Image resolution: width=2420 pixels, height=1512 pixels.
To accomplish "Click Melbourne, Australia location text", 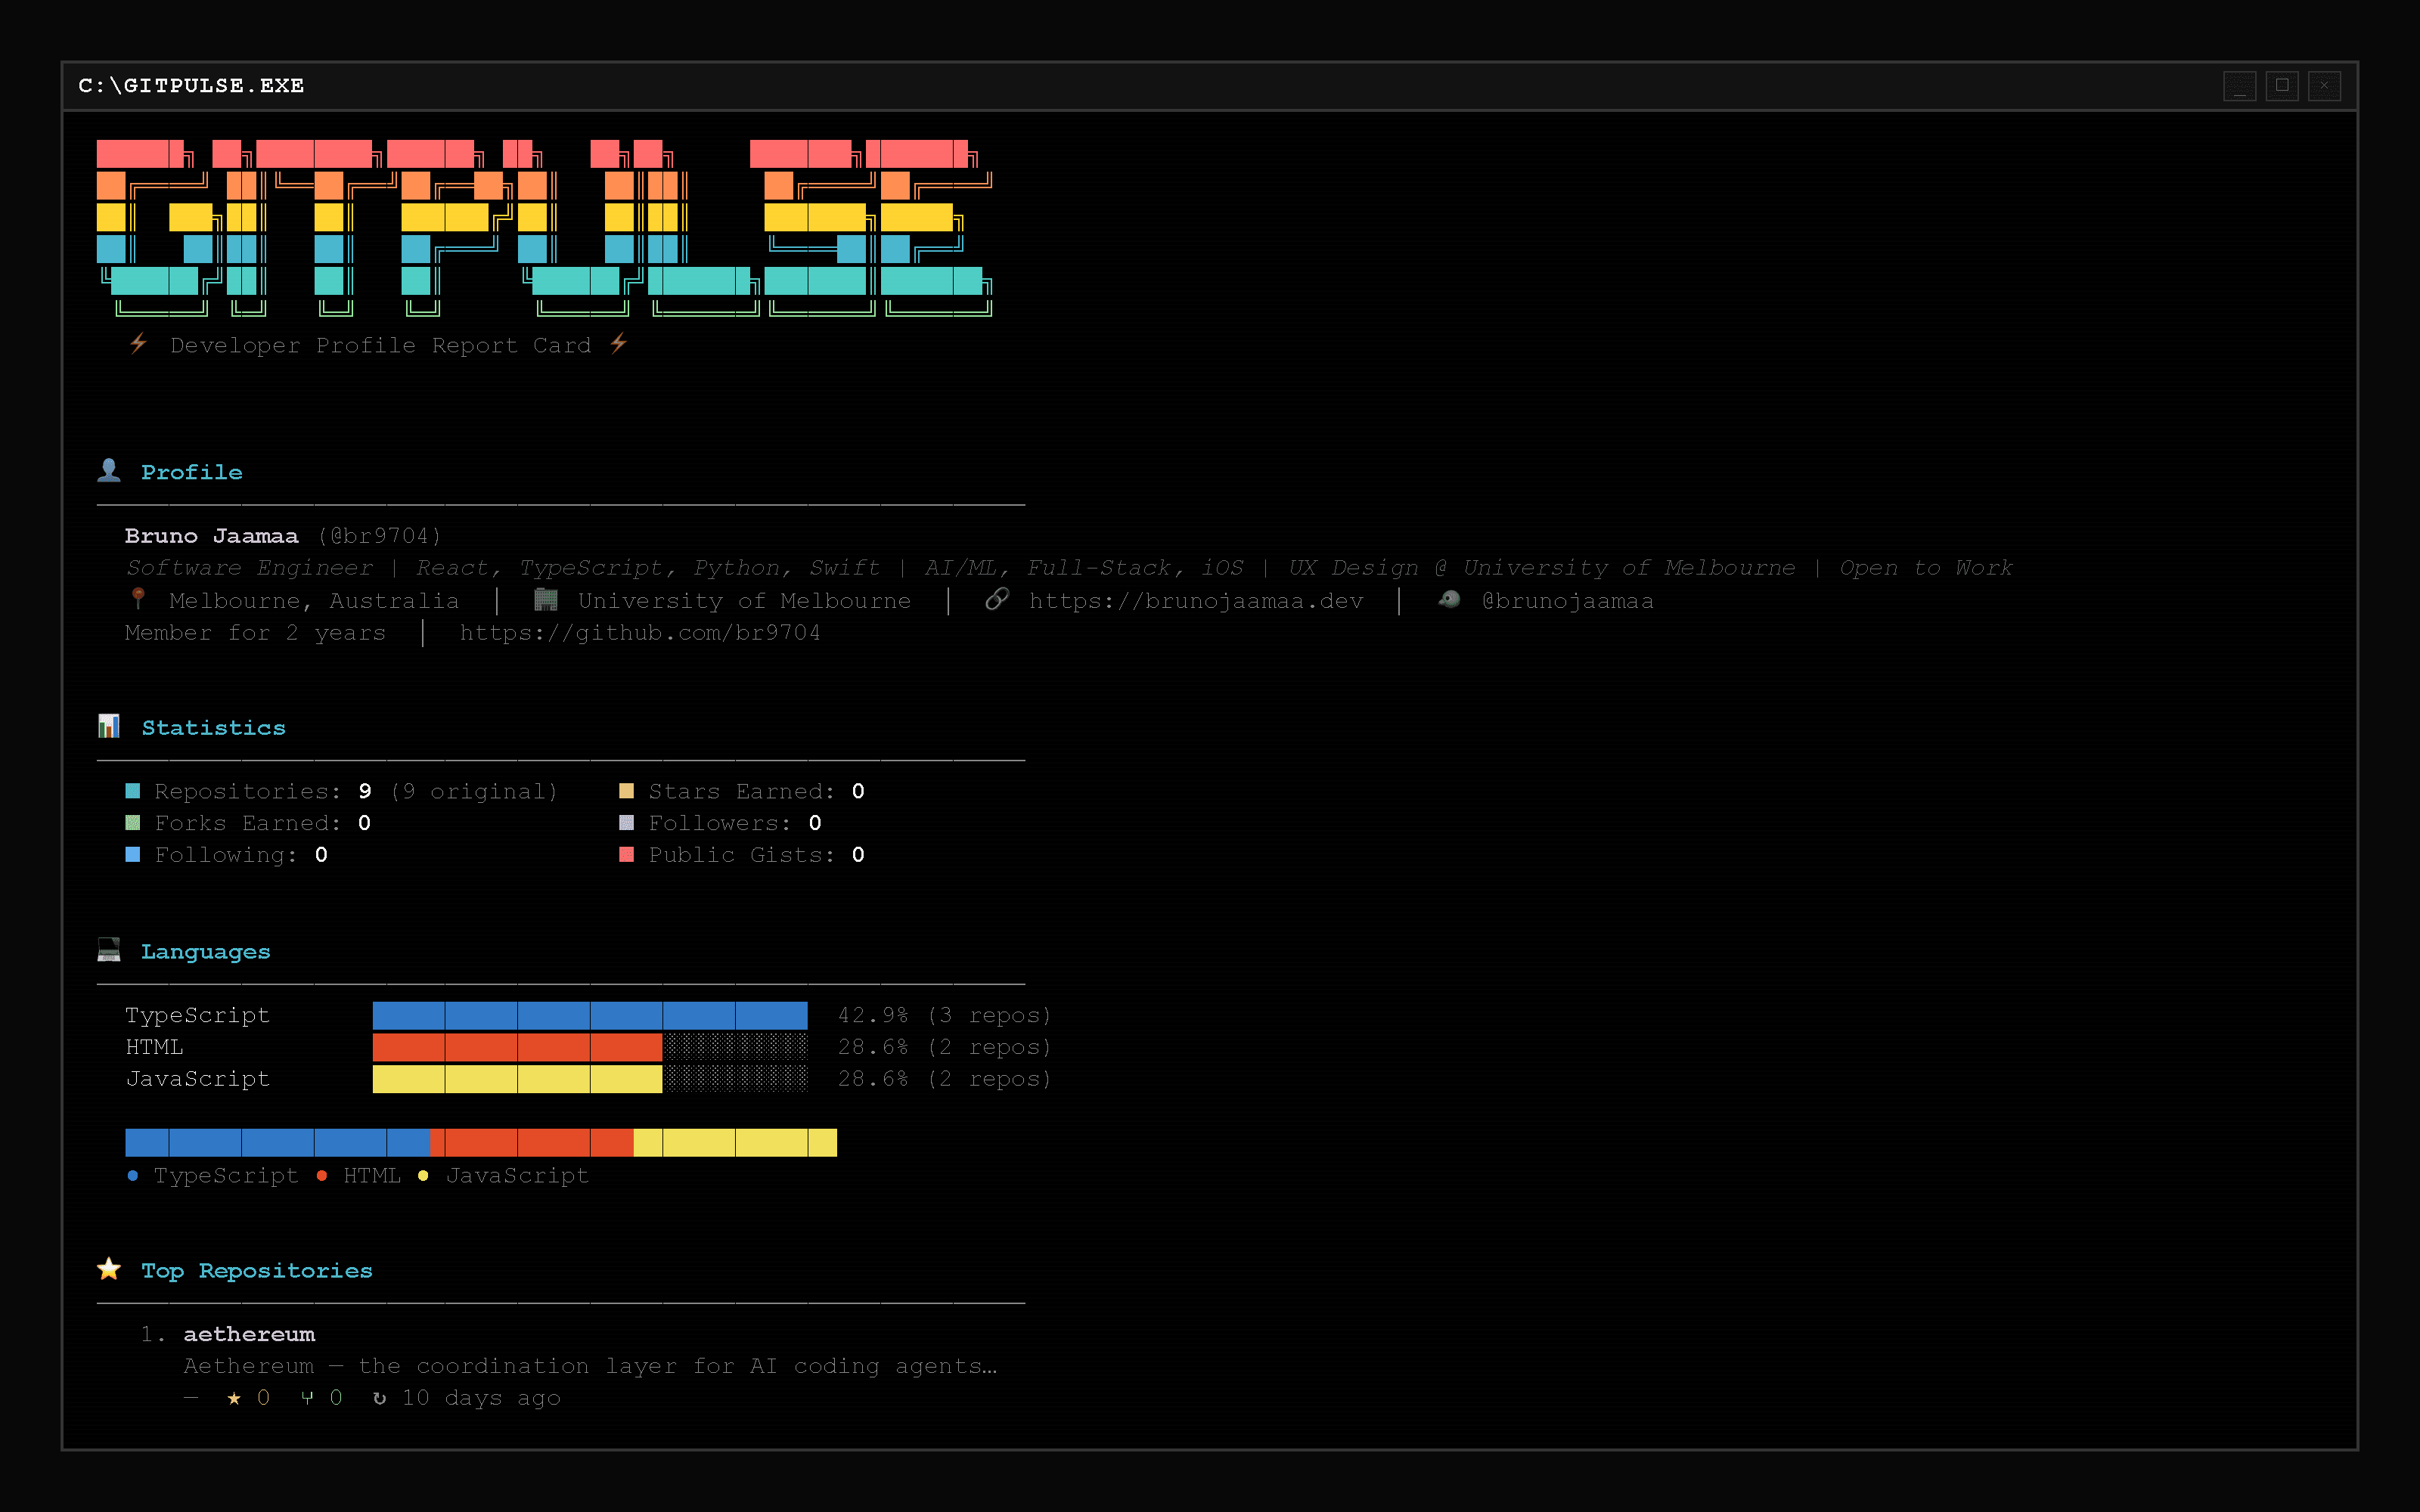I will point(314,601).
